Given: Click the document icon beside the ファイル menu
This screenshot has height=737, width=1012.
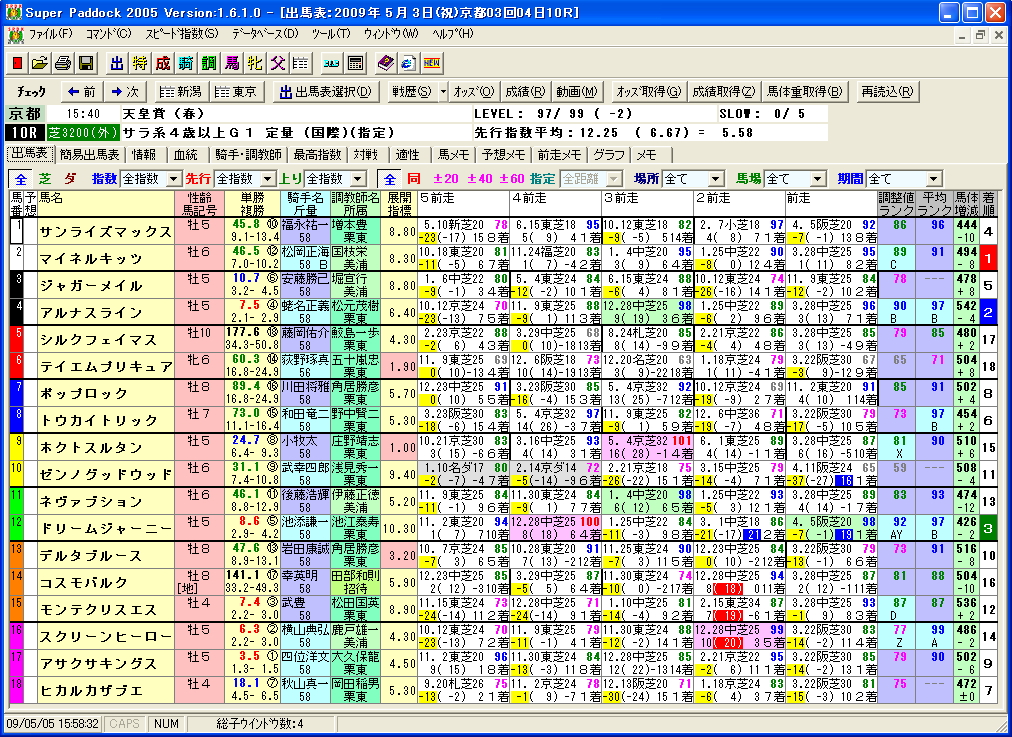Looking at the screenshot, I should pyautogui.click(x=15, y=35).
